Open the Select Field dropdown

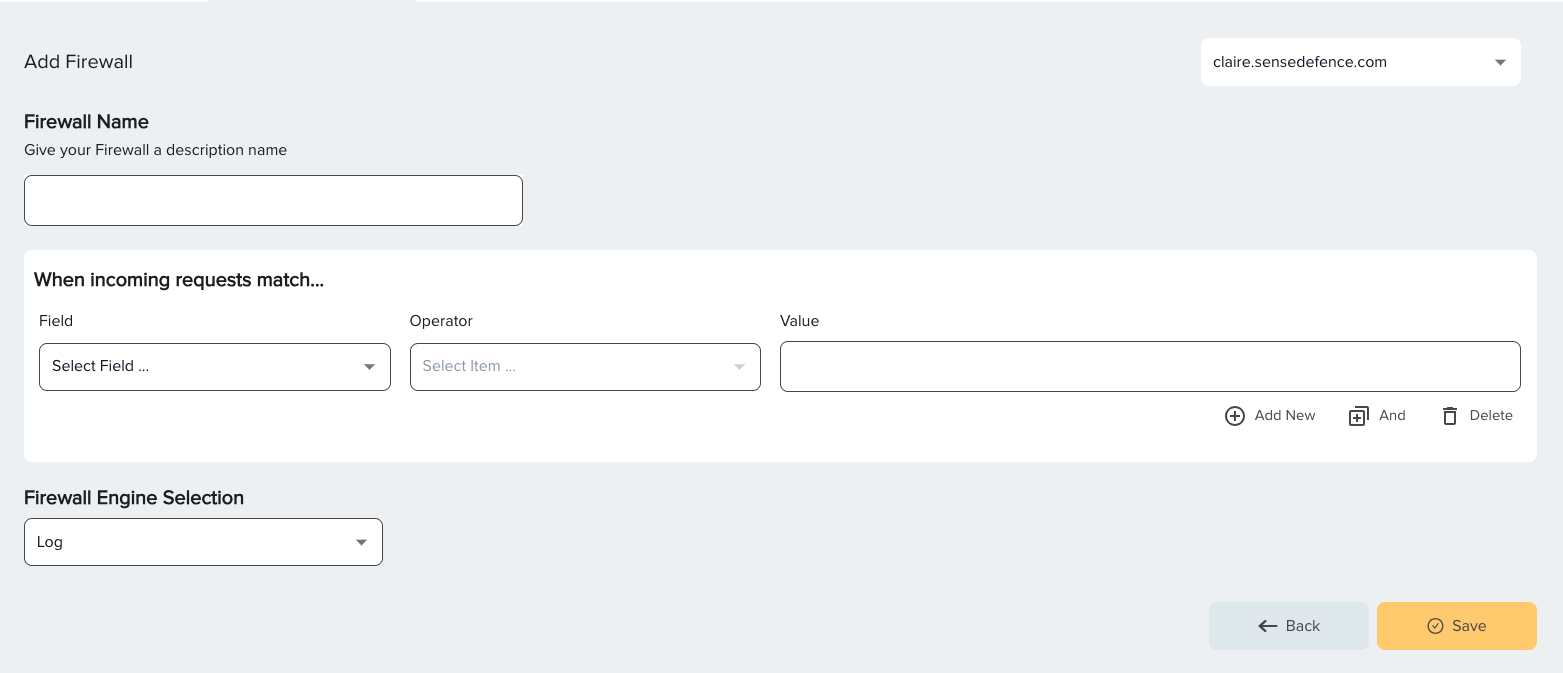(215, 367)
